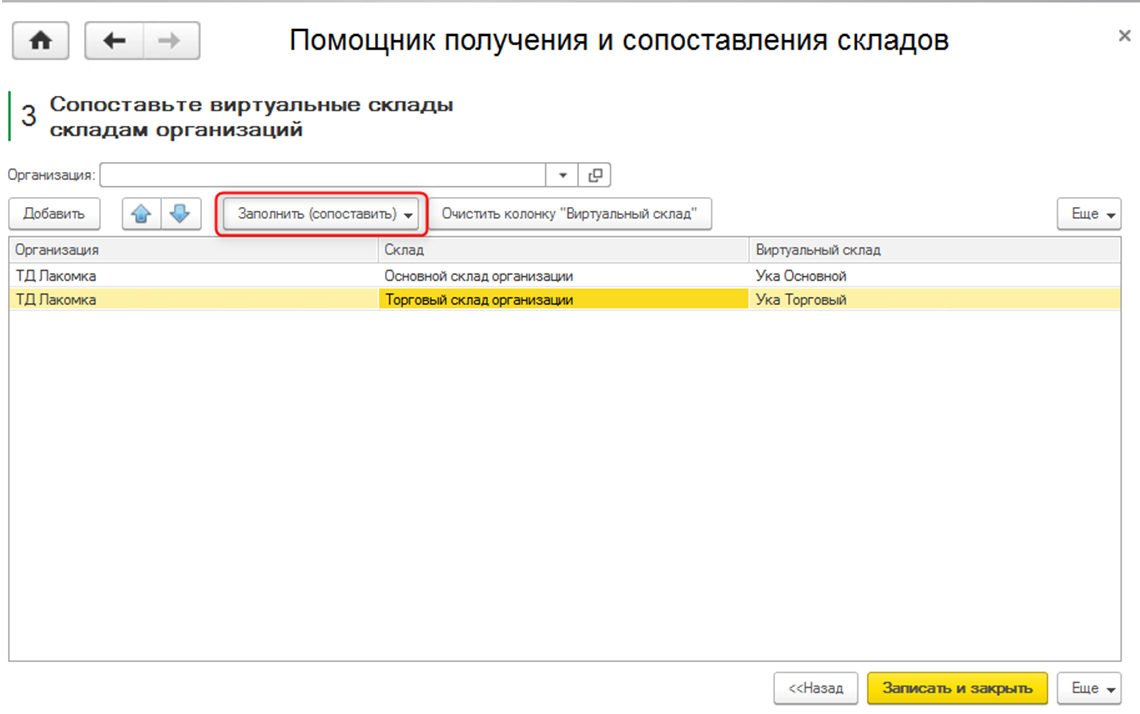Click the Home icon button
This screenshot has height=714, width=1140.
40,41
